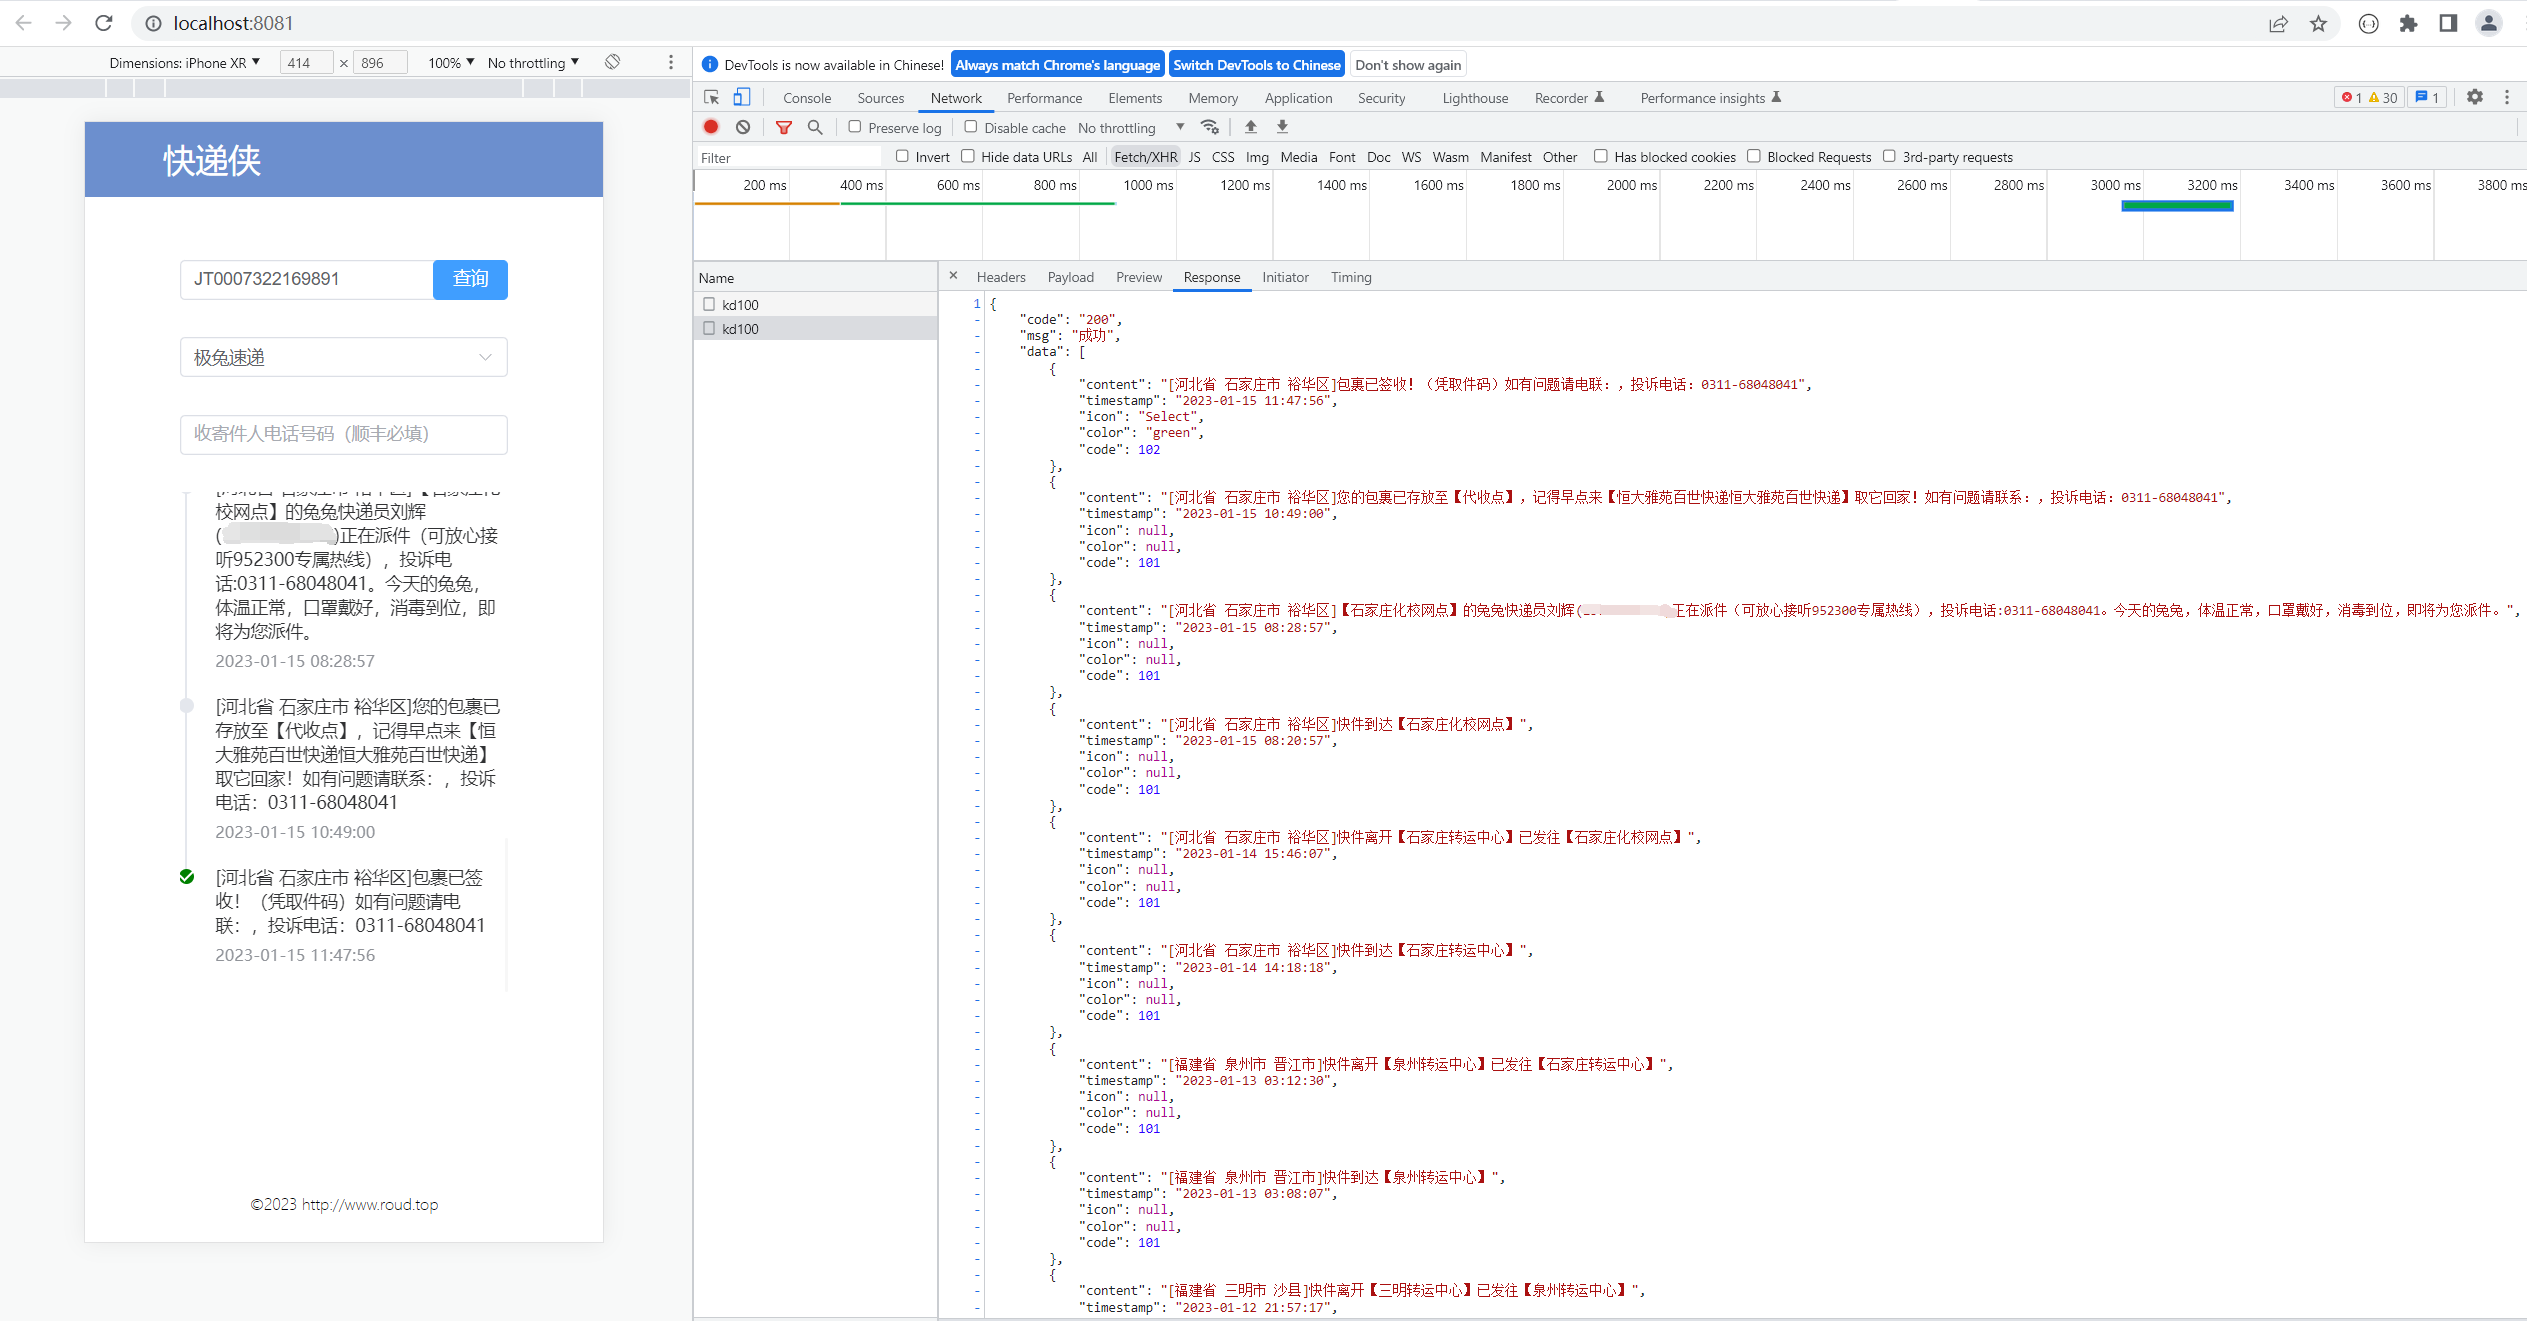The width and height of the screenshot is (2527, 1321).
Task: Stop recording network log (red circle)
Action: pos(711,127)
